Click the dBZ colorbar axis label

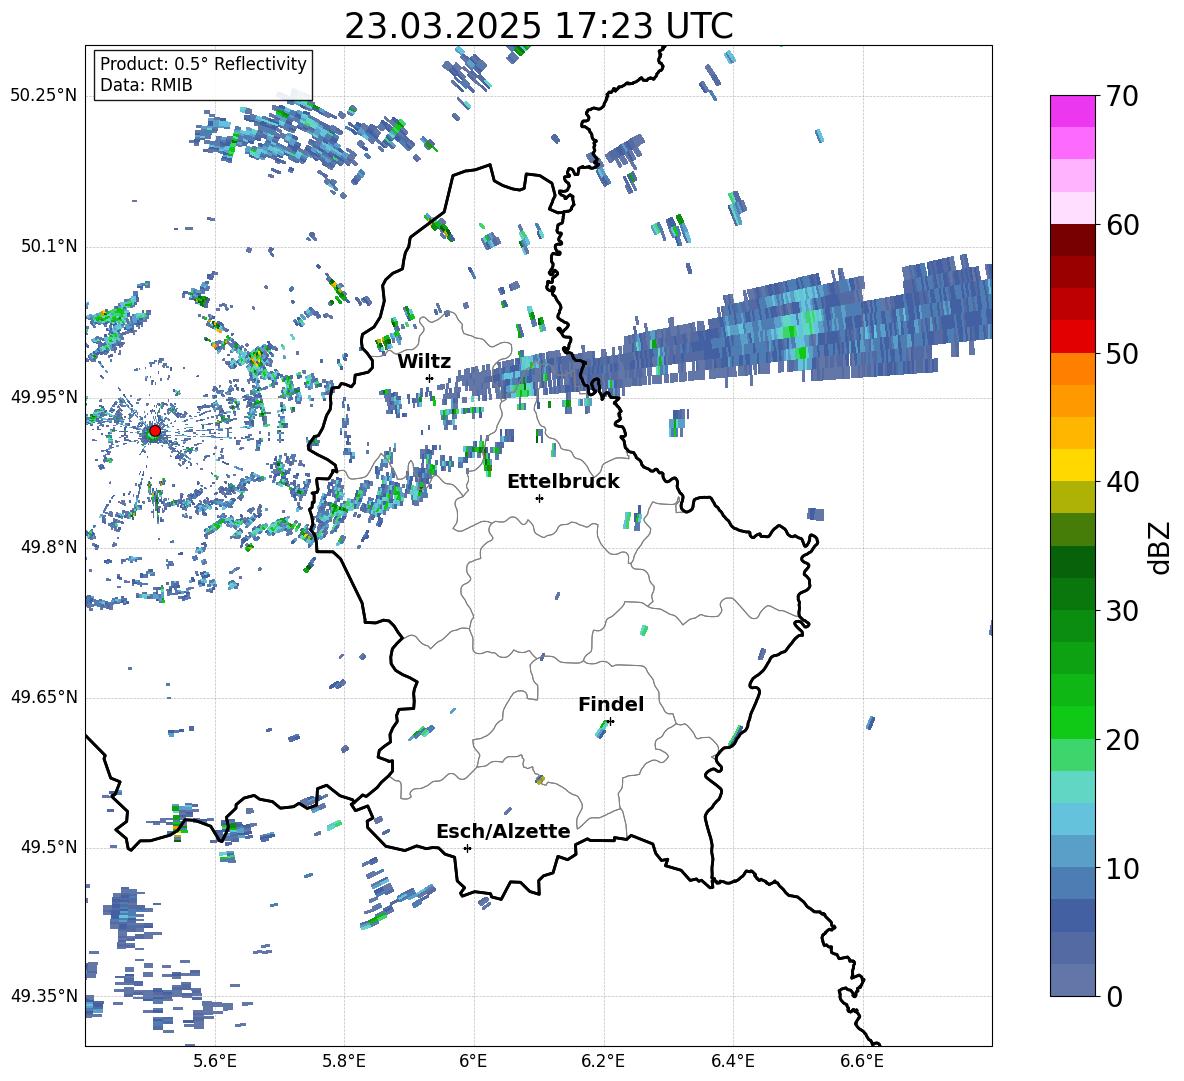[x=1161, y=548]
